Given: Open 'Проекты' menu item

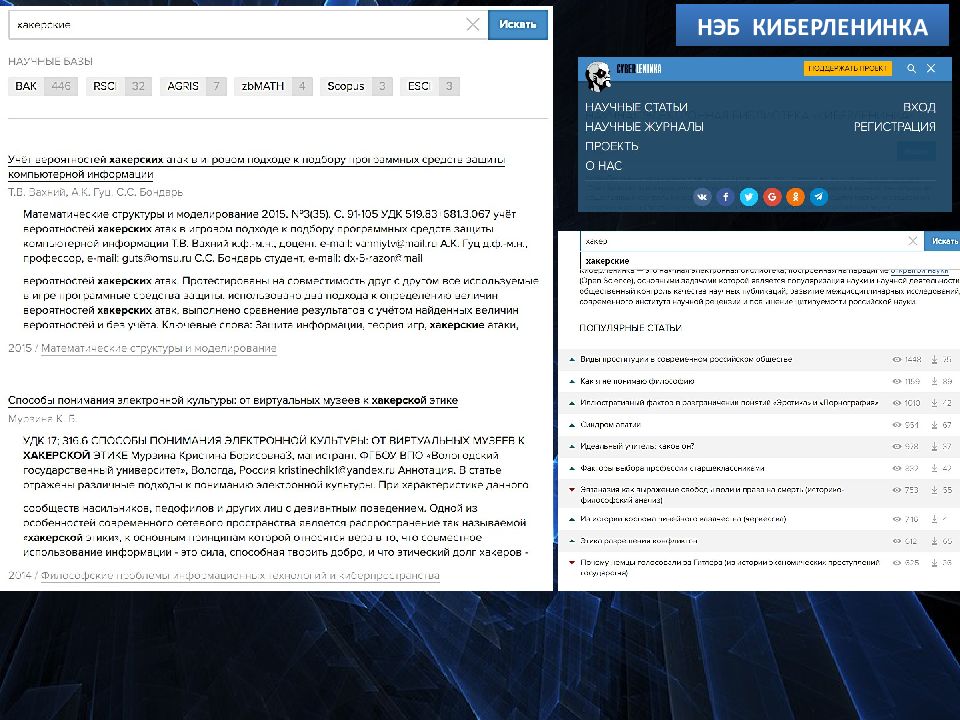Looking at the screenshot, I should (x=612, y=146).
